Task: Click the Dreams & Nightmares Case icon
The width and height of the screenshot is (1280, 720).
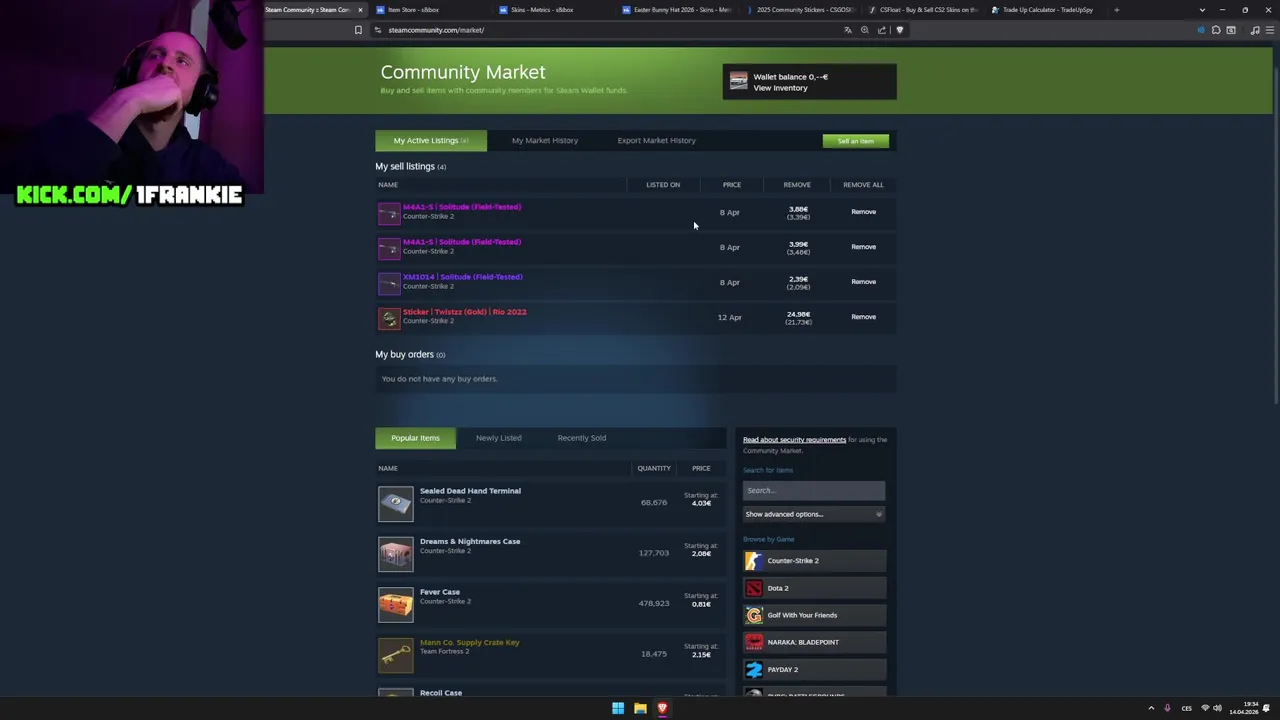Action: [396, 554]
